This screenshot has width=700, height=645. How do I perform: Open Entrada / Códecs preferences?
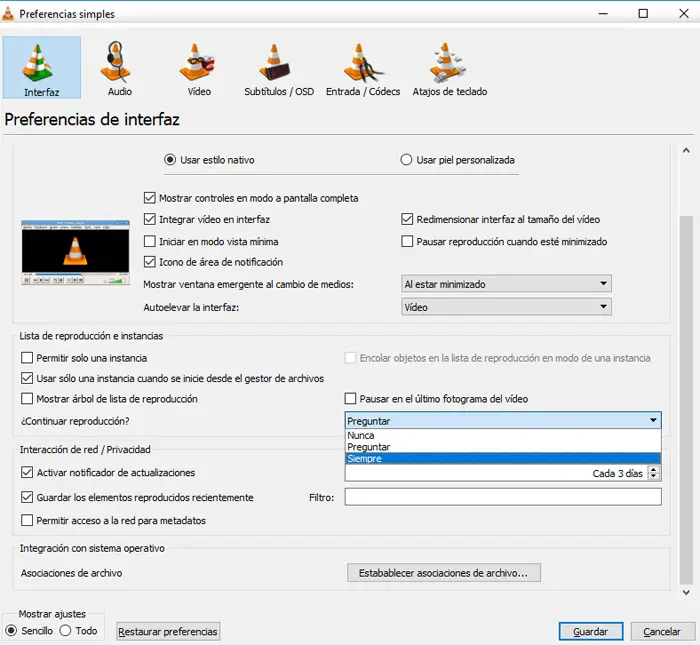pos(363,67)
